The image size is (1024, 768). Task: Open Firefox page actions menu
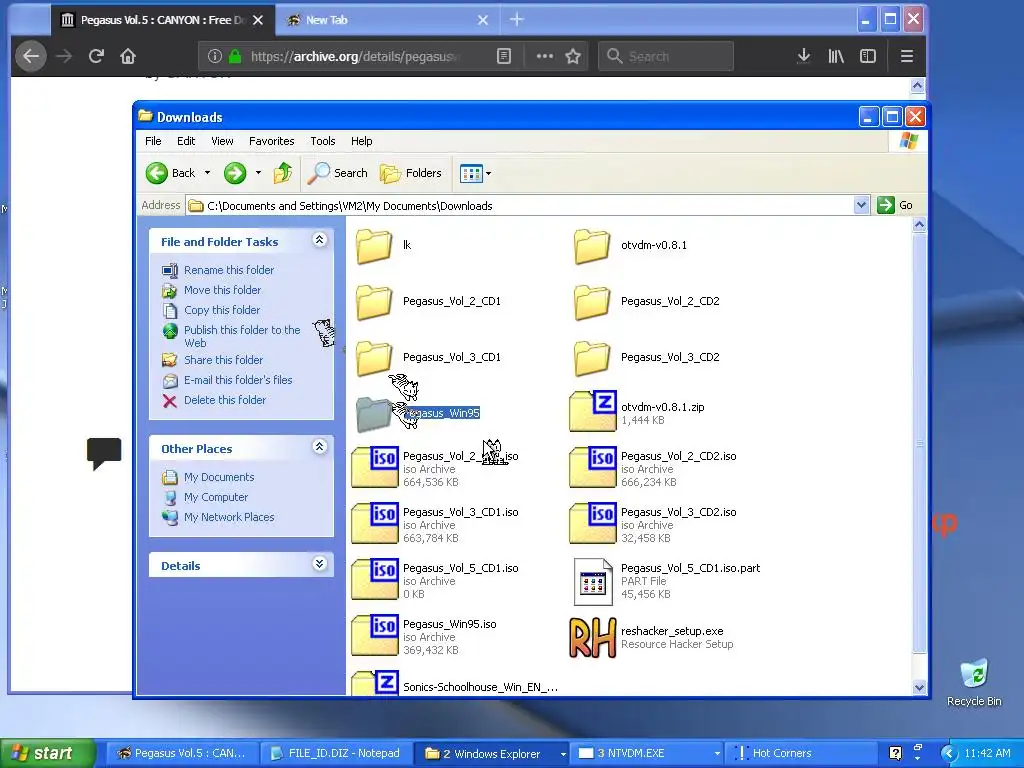click(545, 56)
